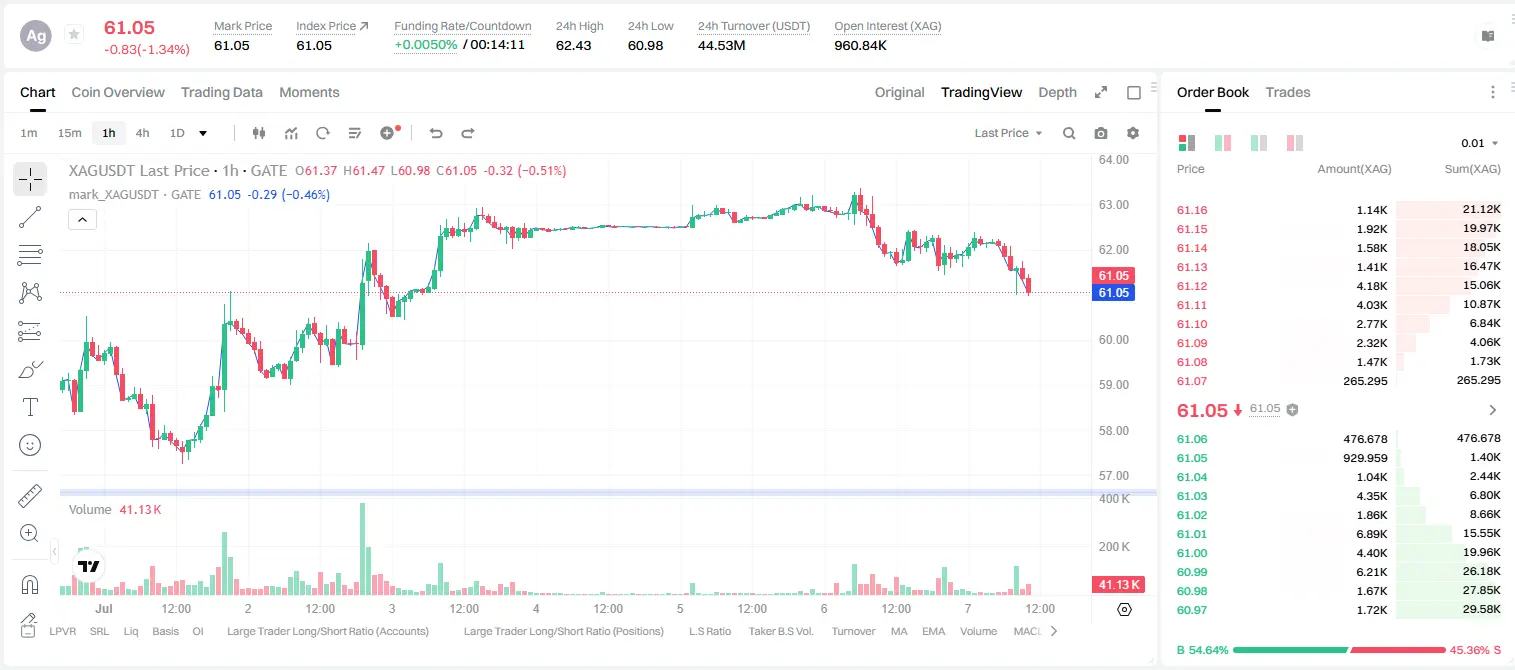Undo the last chart action
The image size is (1515, 670).
436,133
